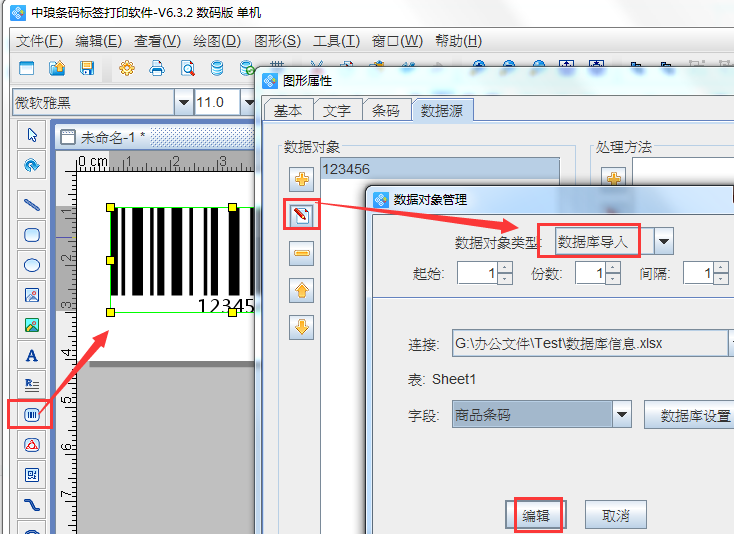734x534 pixels.
Task: Select the QR code tool in left toolbar
Action: coord(31,474)
